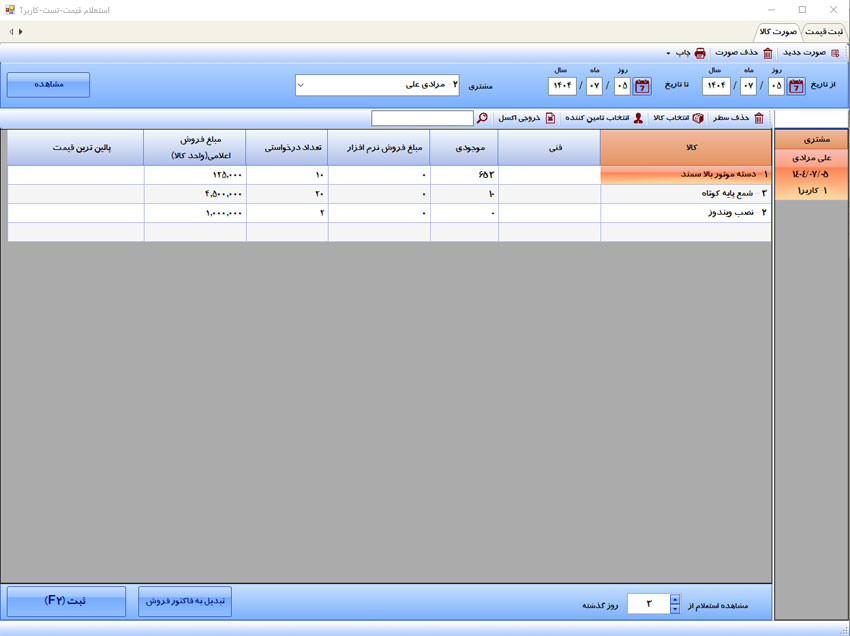Switch to the ثبت قیمت tab
Viewport: 850px width, 636px height.
pyautogui.click(x=824, y=32)
